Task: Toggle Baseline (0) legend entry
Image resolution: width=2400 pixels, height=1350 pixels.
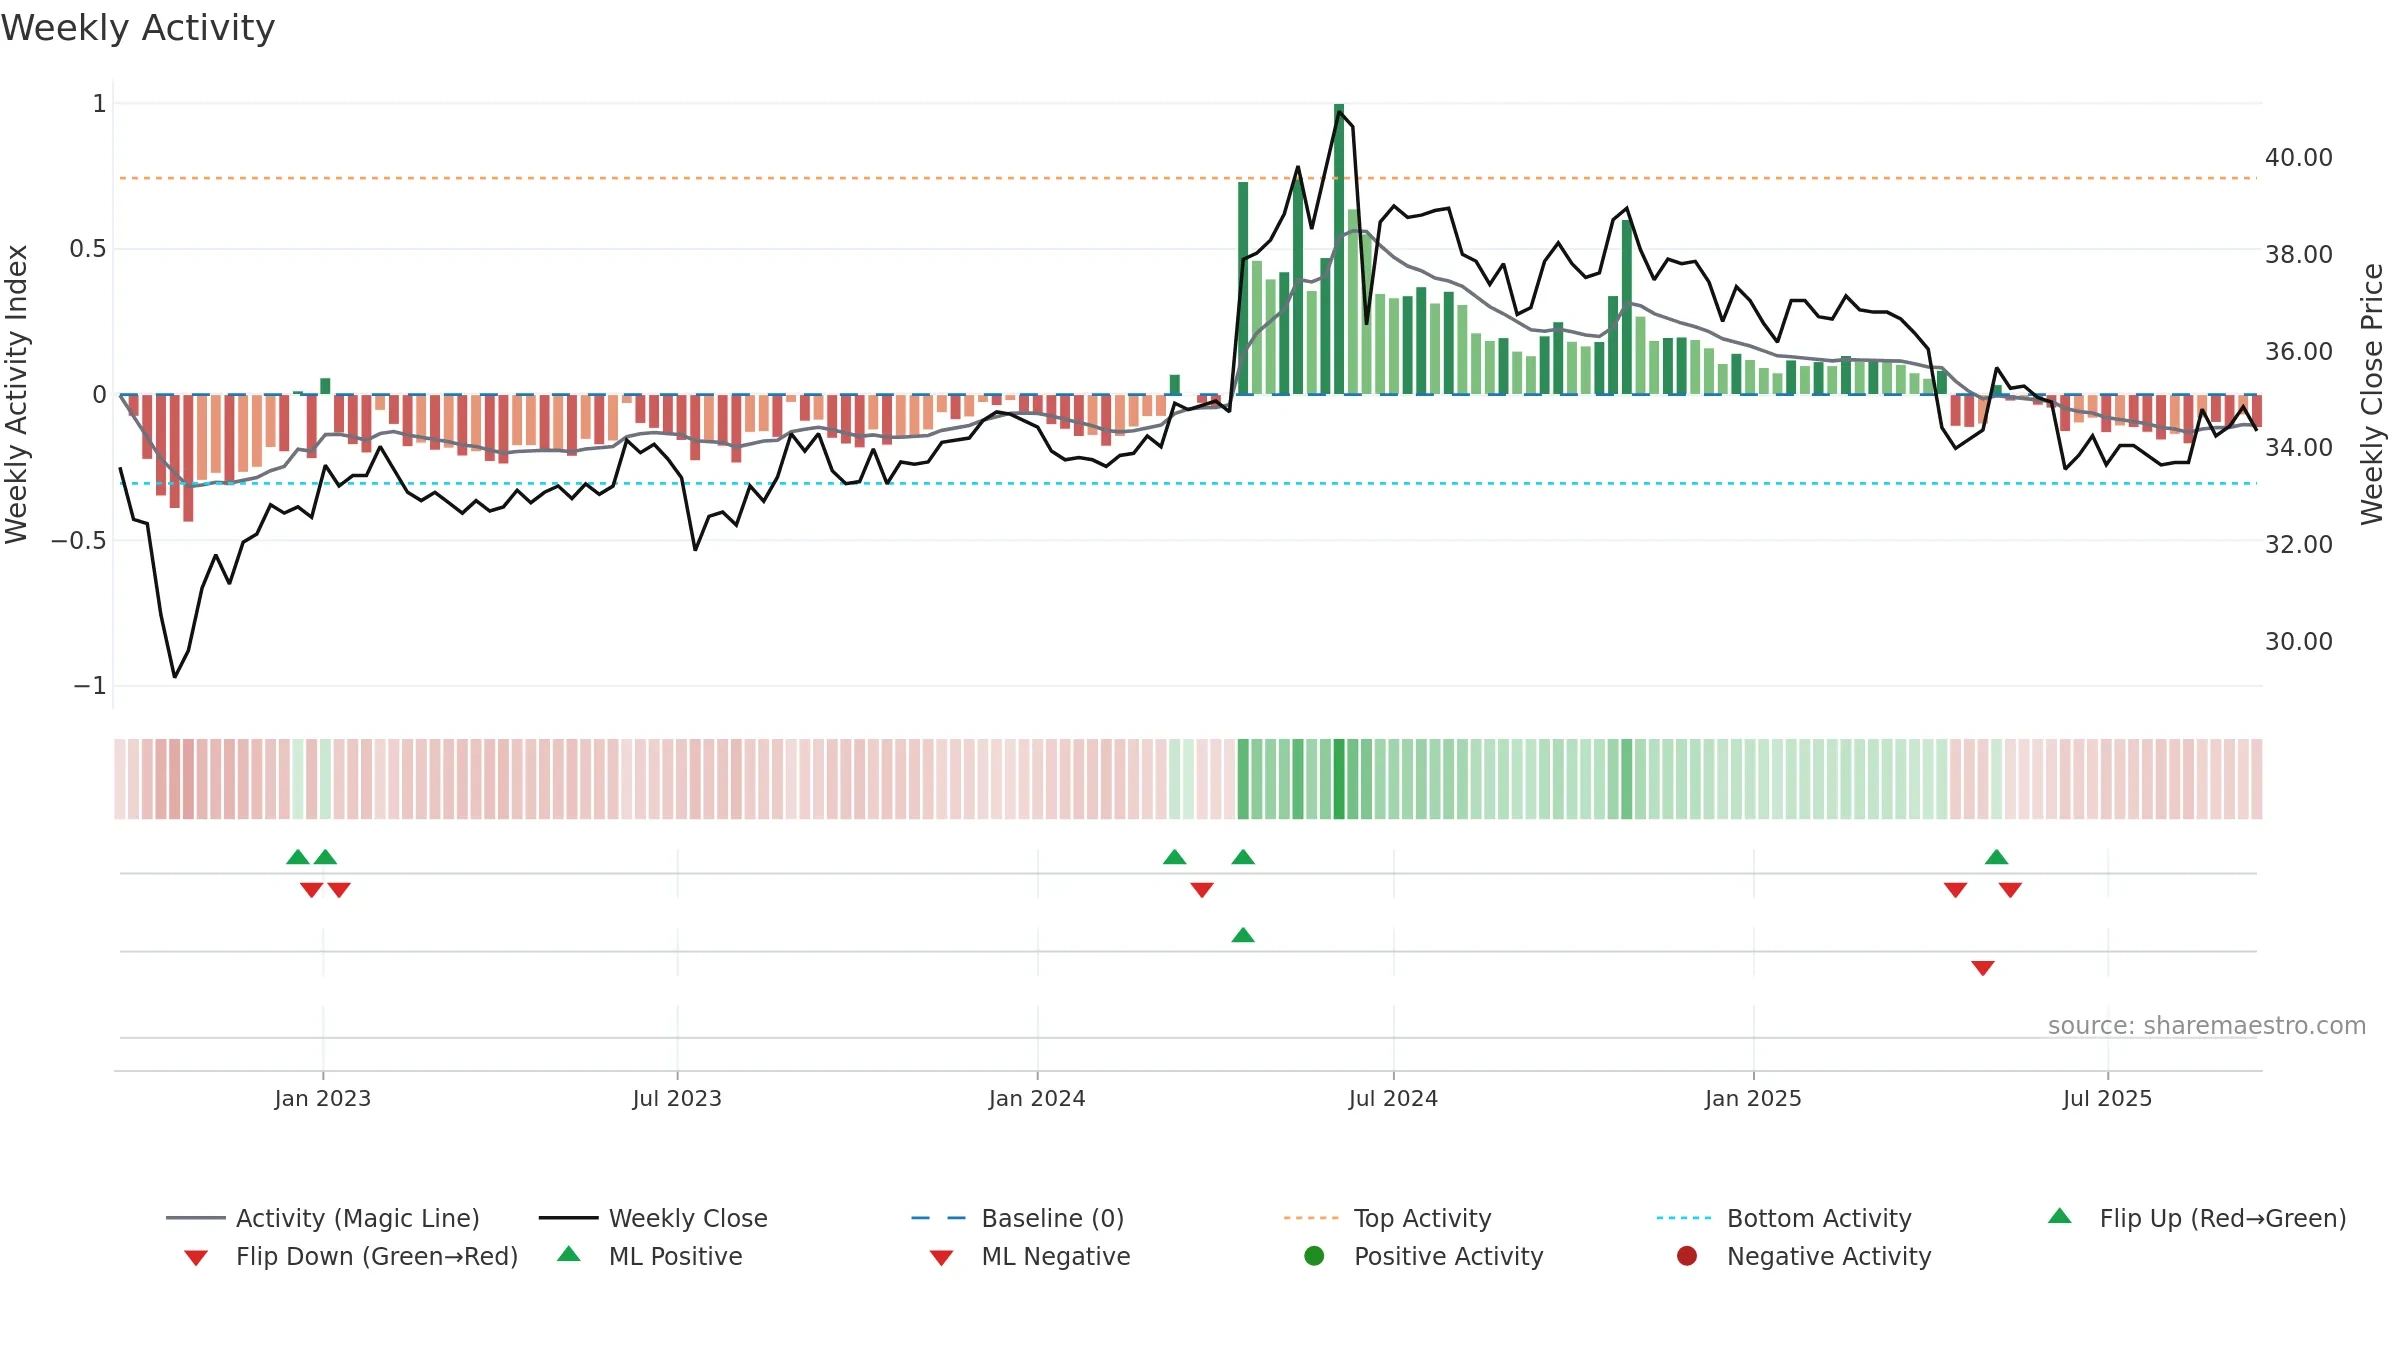Action: [x=1018, y=1218]
